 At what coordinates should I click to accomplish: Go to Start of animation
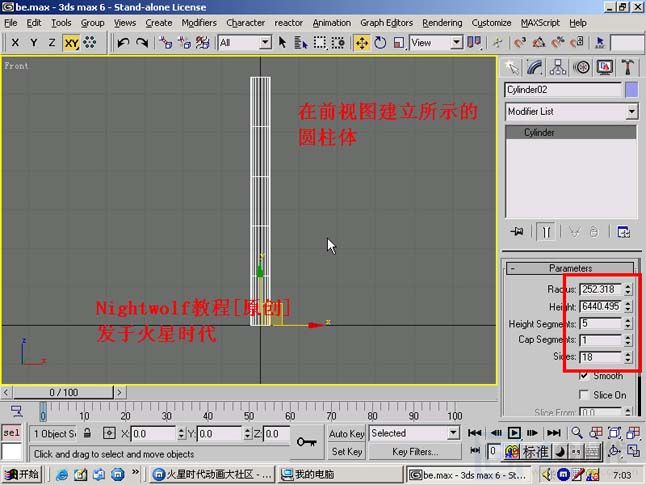pyautogui.click(x=474, y=433)
